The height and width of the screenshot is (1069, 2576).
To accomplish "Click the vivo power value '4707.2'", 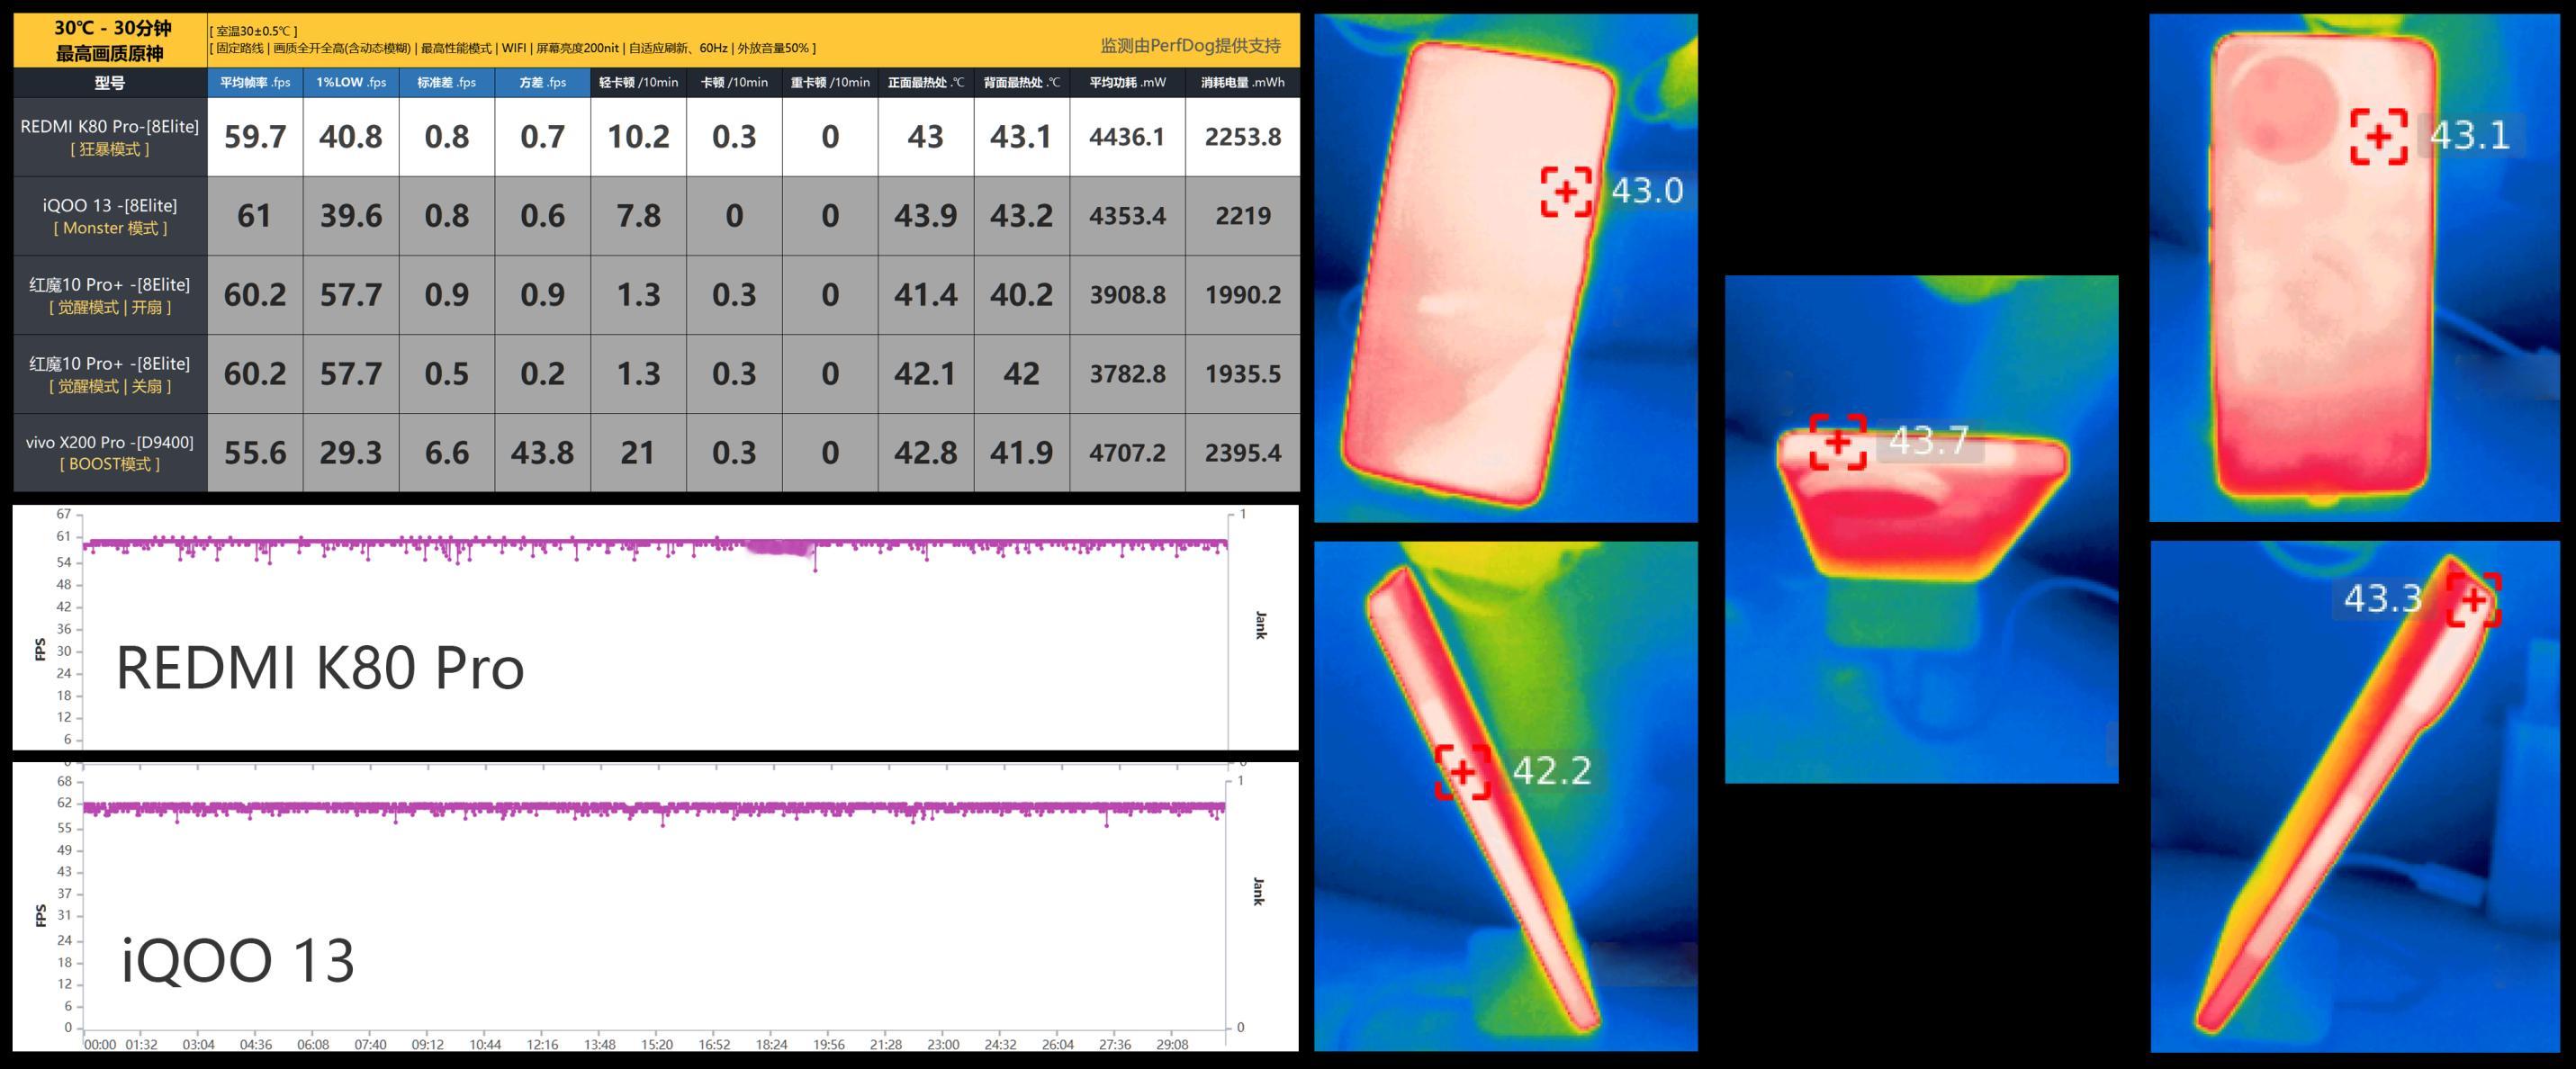I will [1127, 453].
